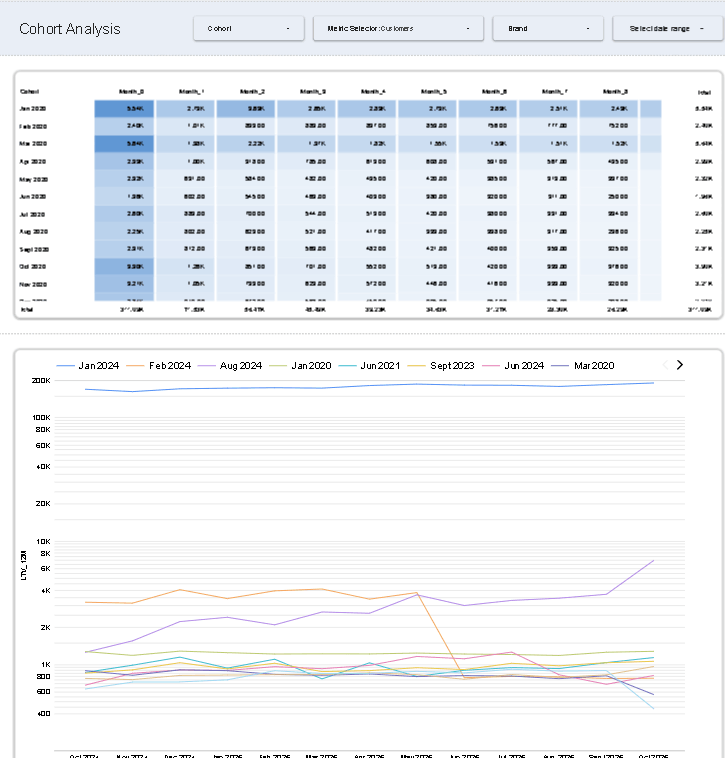725x758 pixels.
Task: Select the Mar 2020 legend entry
Action: [x=583, y=366]
